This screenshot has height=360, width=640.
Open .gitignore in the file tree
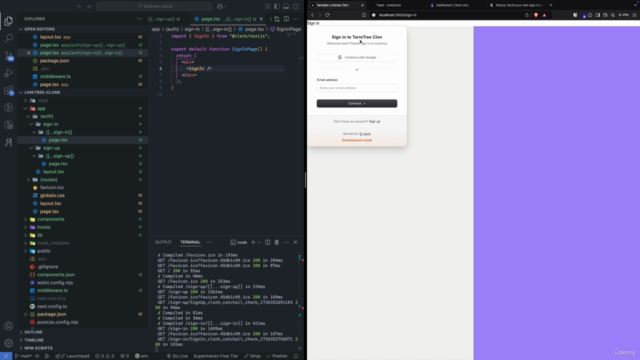pos(48,267)
